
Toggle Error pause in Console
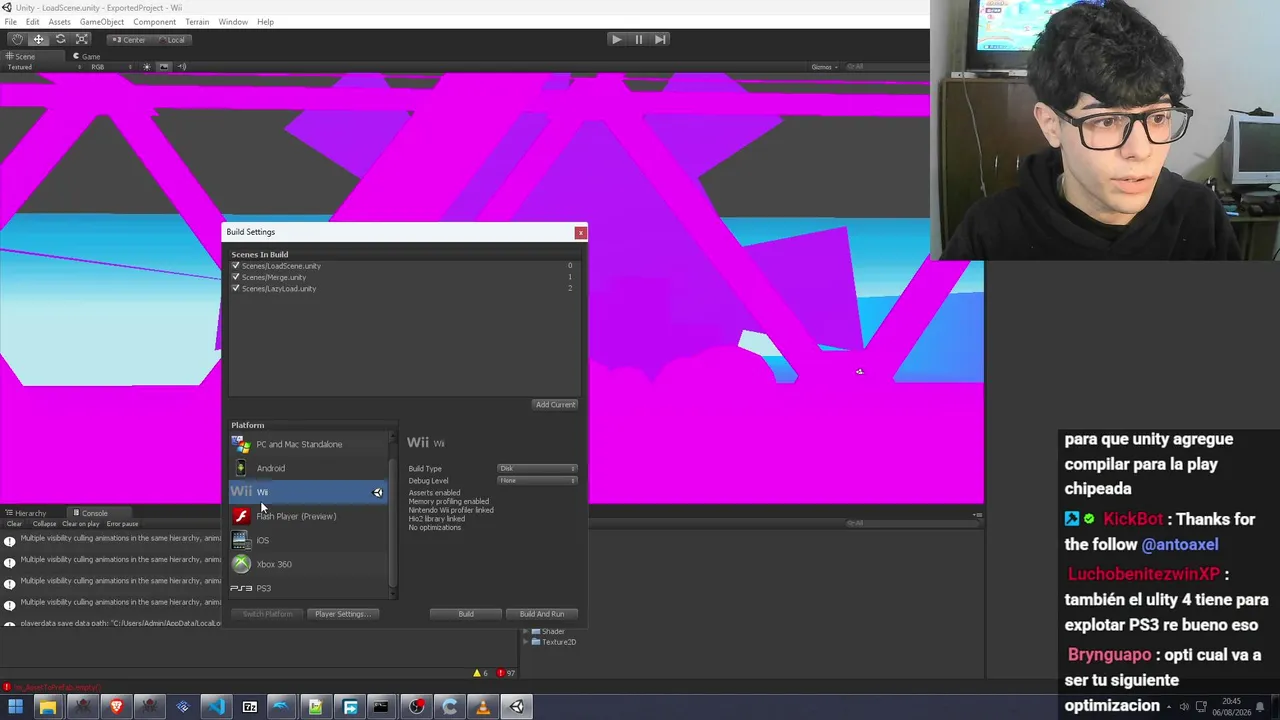[x=122, y=524]
